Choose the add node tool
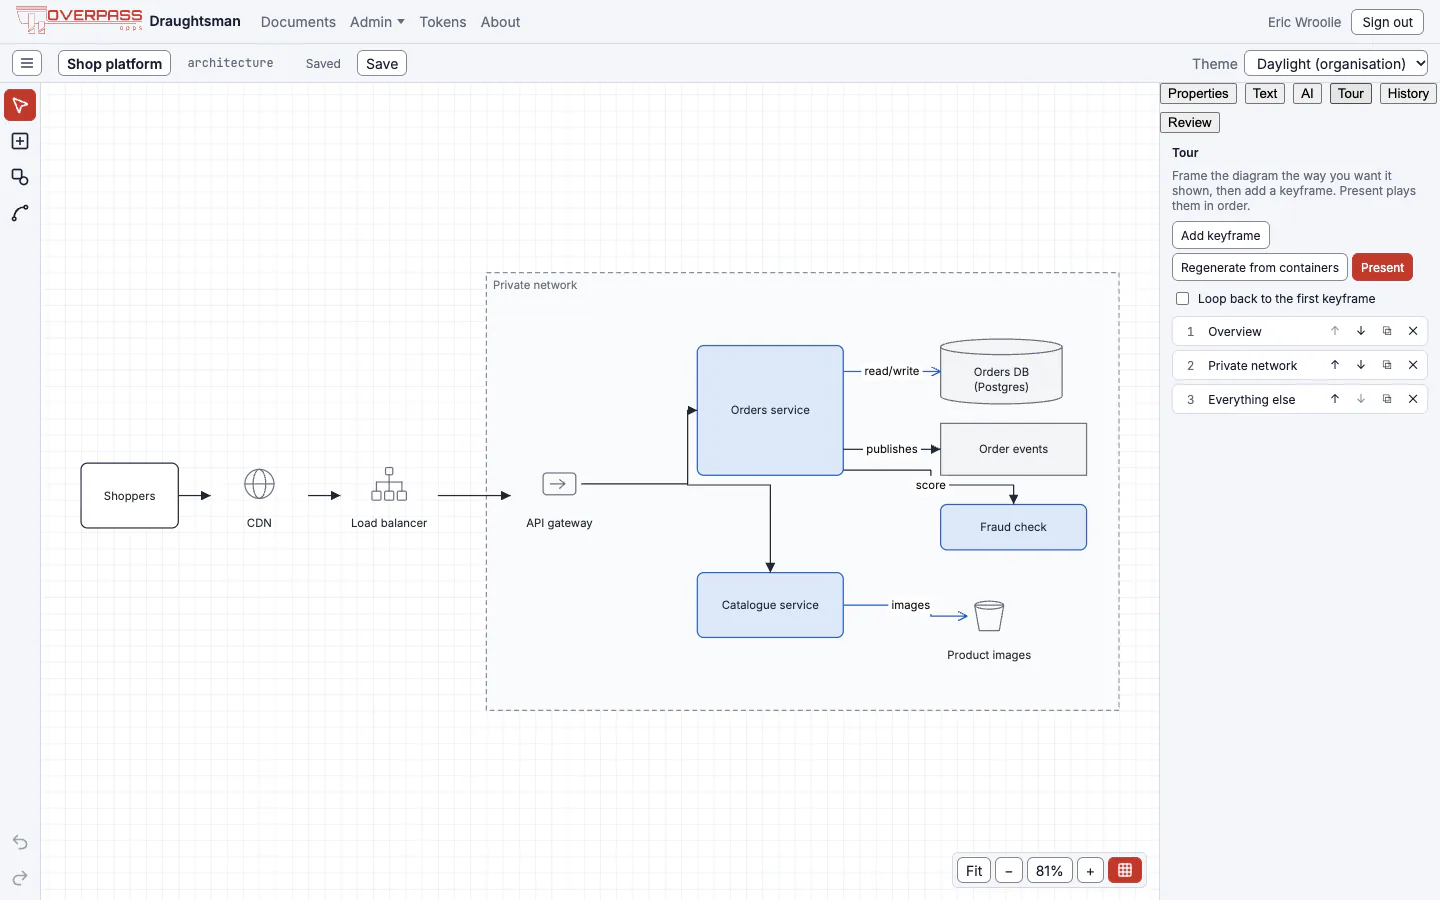 [20, 141]
